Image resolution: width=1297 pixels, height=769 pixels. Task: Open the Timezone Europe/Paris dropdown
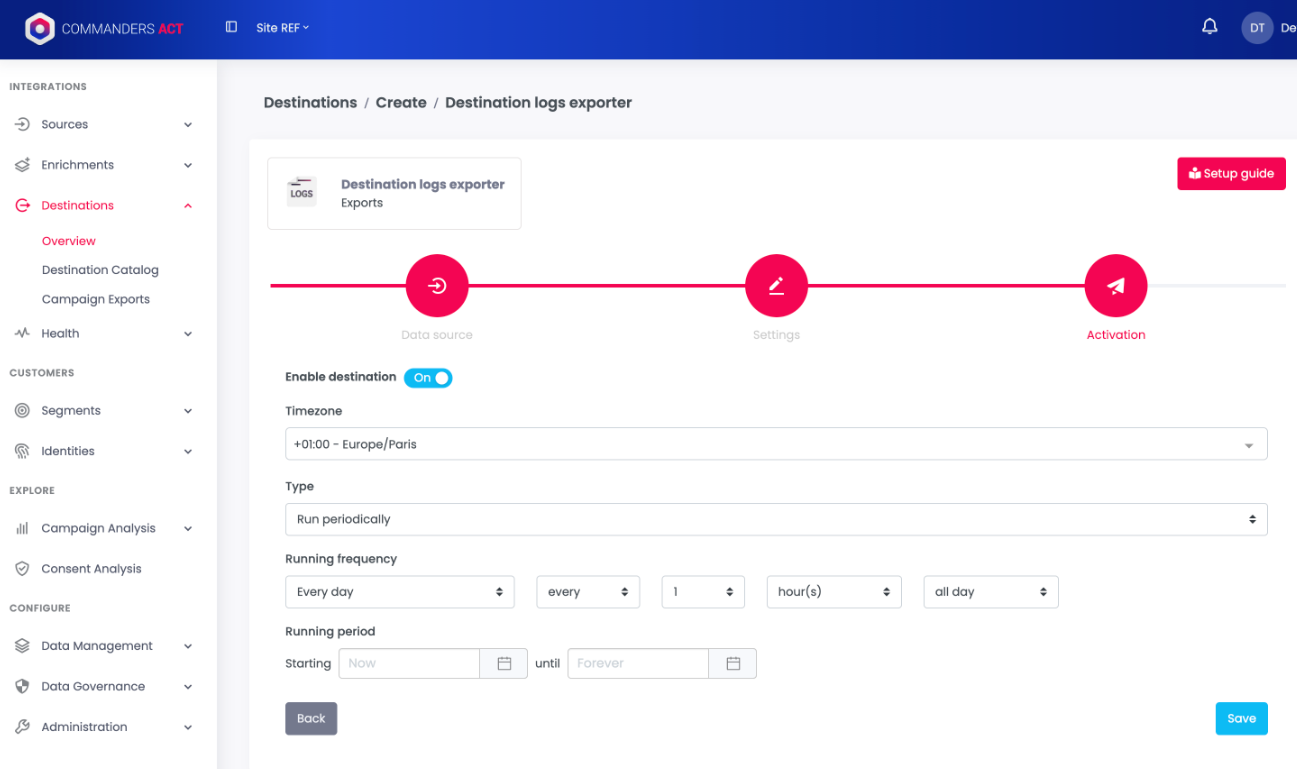pos(776,444)
